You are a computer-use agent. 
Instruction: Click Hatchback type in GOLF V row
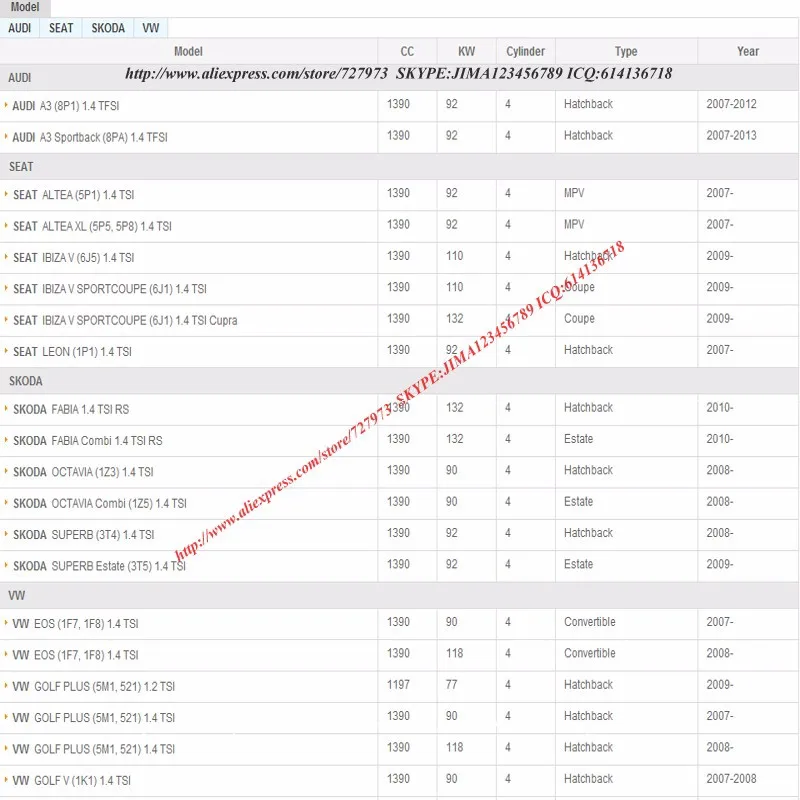[588, 779]
